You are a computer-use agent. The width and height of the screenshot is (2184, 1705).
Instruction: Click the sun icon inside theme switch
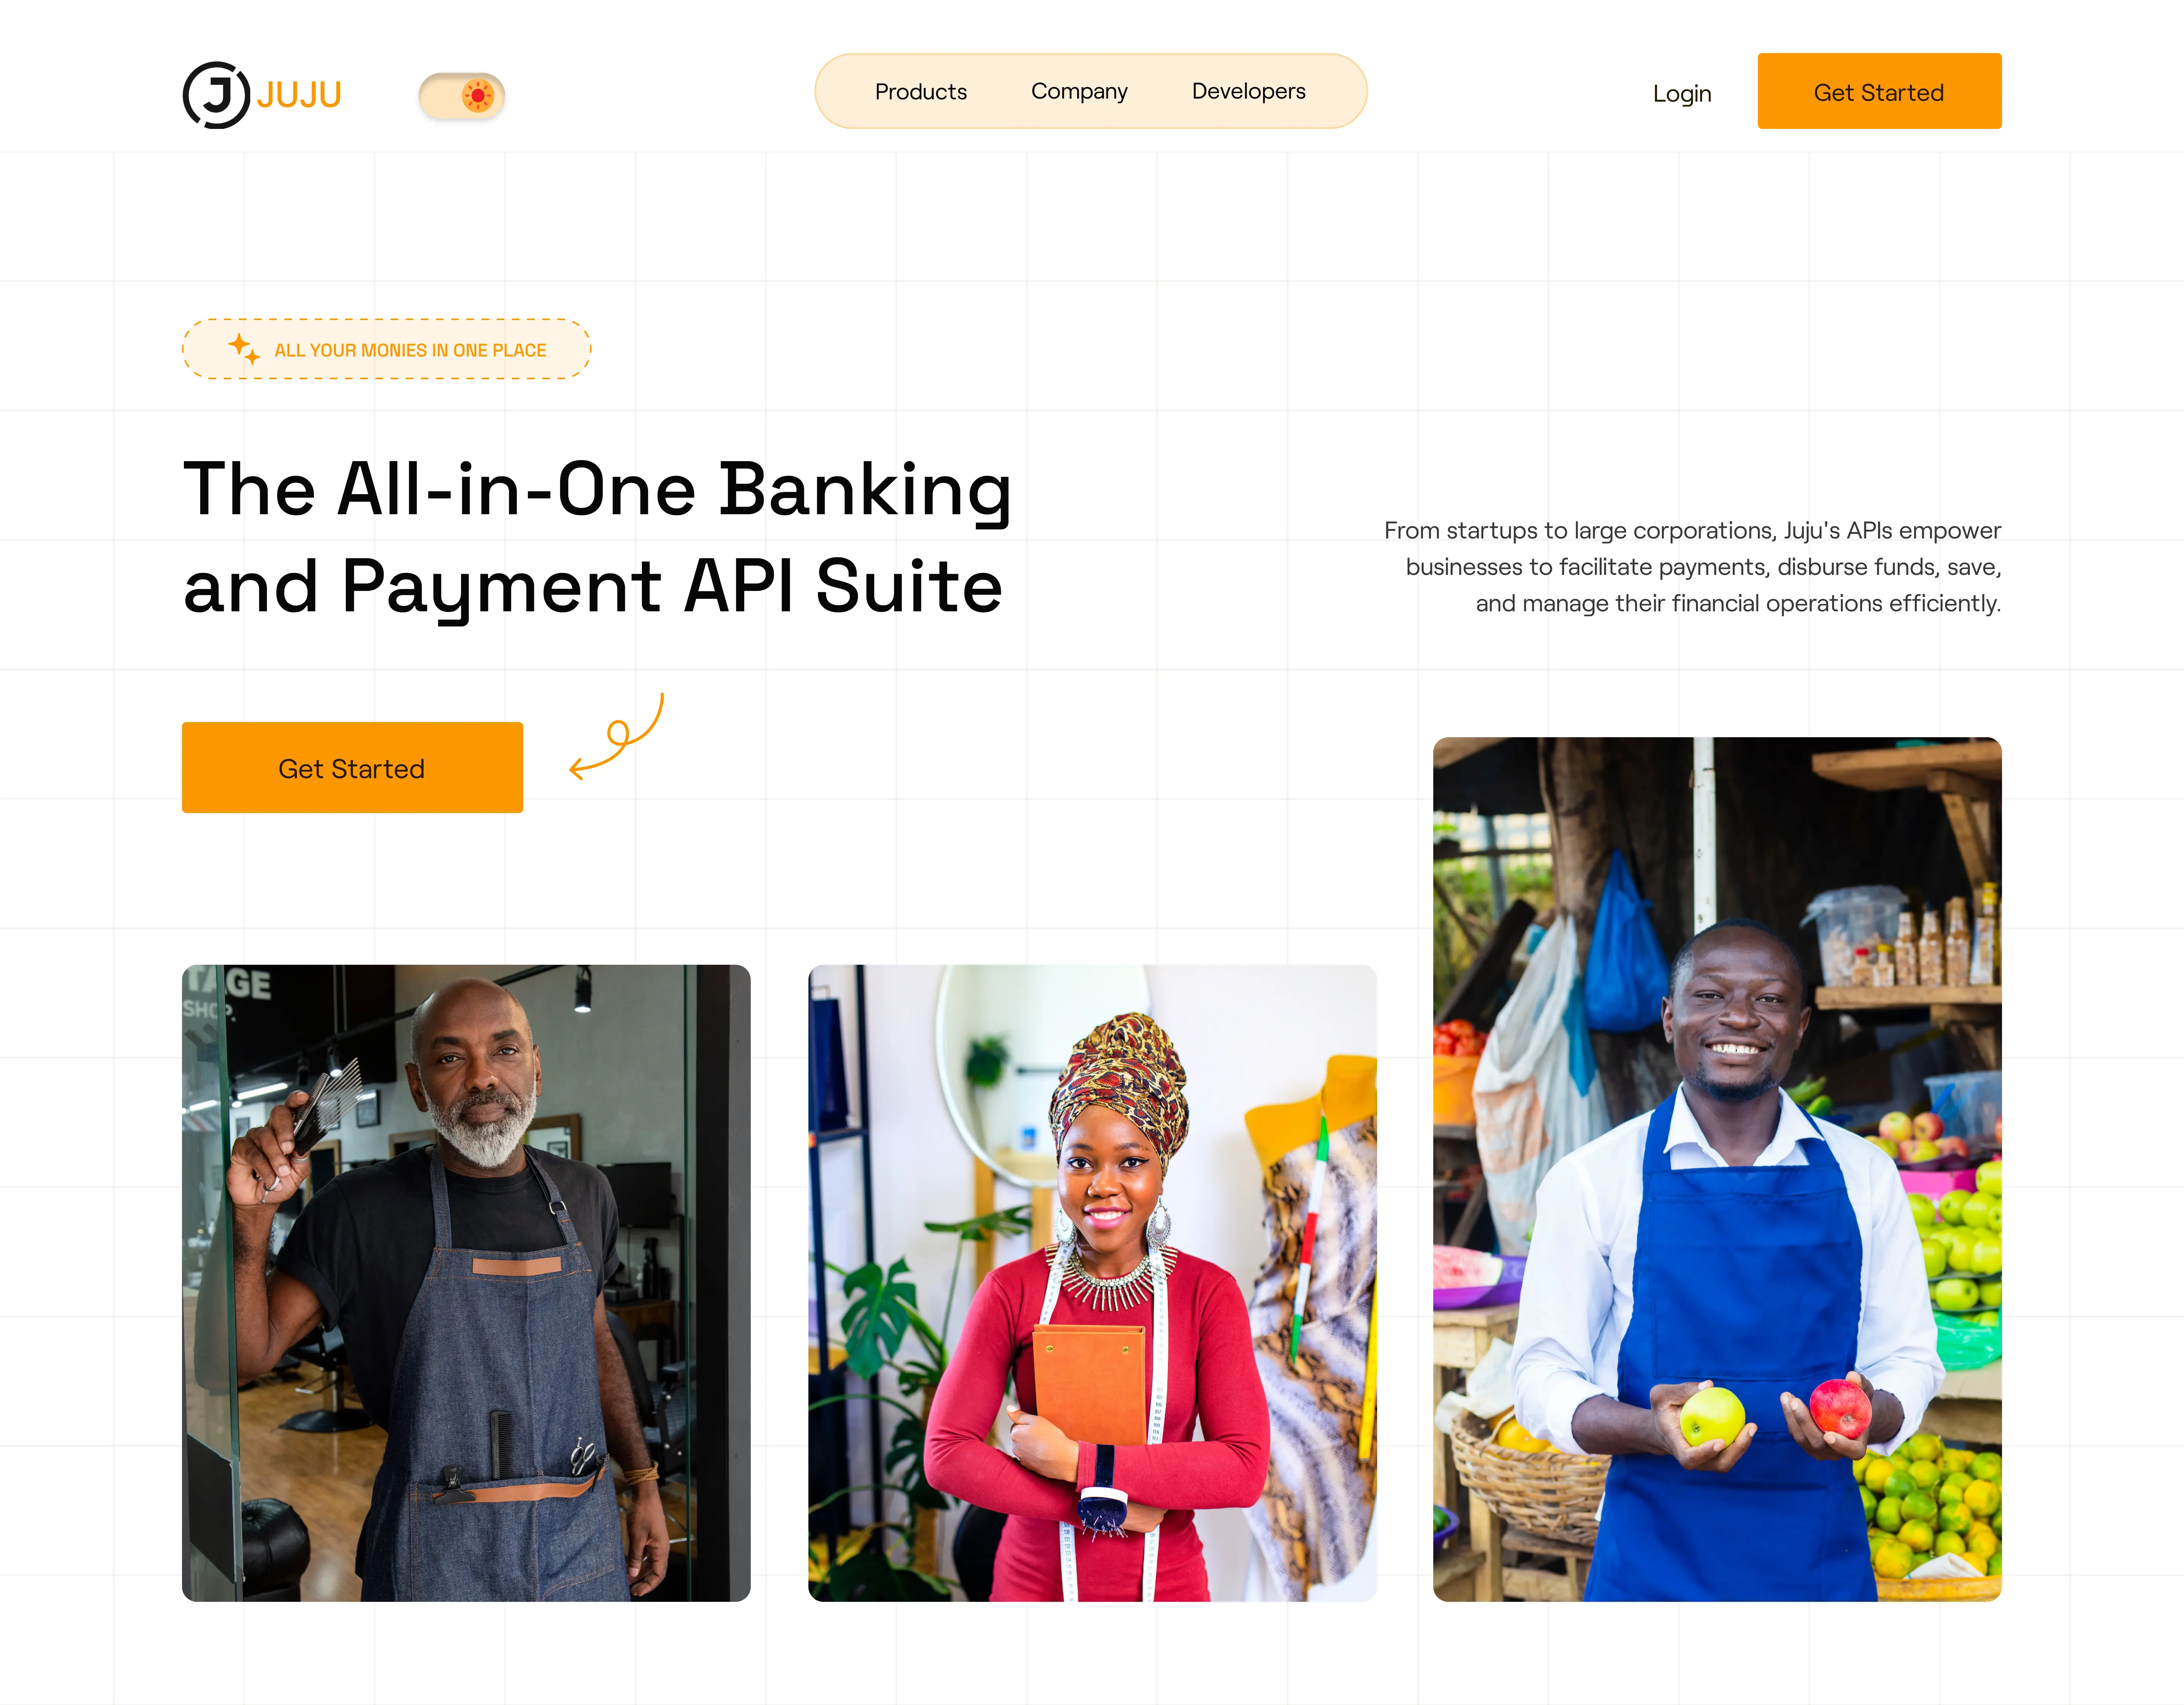pyautogui.click(x=478, y=96)
